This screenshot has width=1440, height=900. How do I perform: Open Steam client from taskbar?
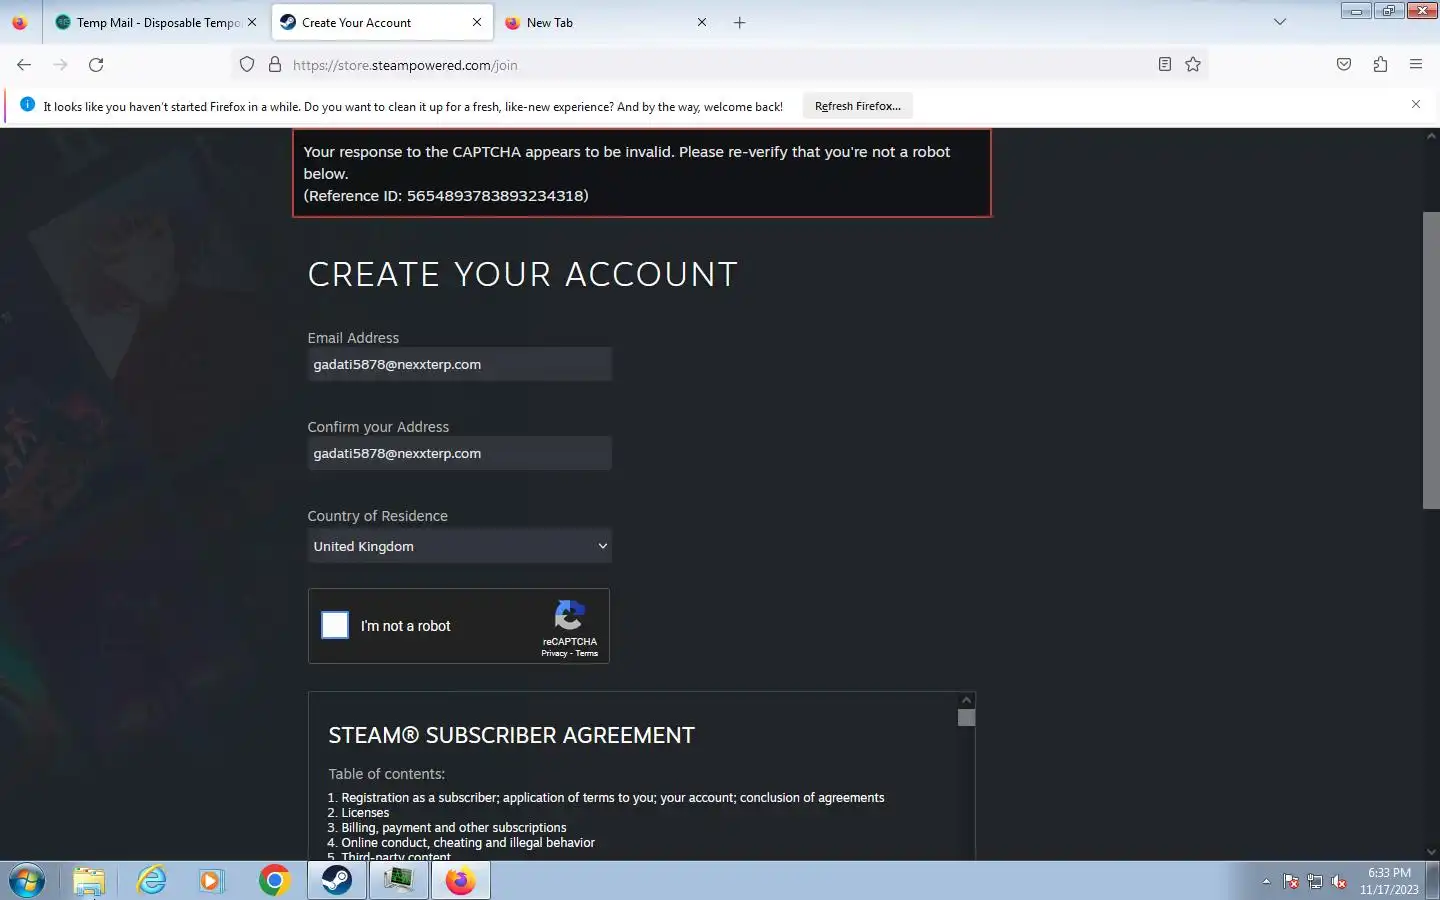(x=337, y=881)
